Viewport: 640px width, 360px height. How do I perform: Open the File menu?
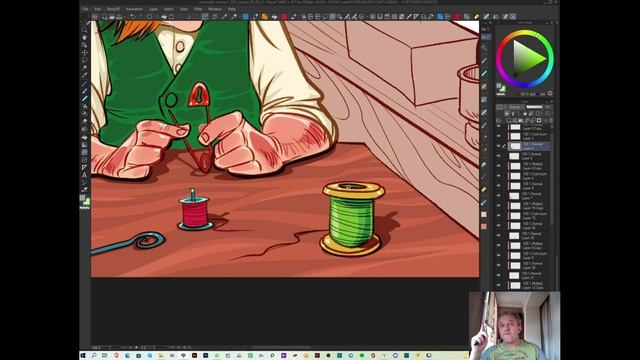(85, 9)
